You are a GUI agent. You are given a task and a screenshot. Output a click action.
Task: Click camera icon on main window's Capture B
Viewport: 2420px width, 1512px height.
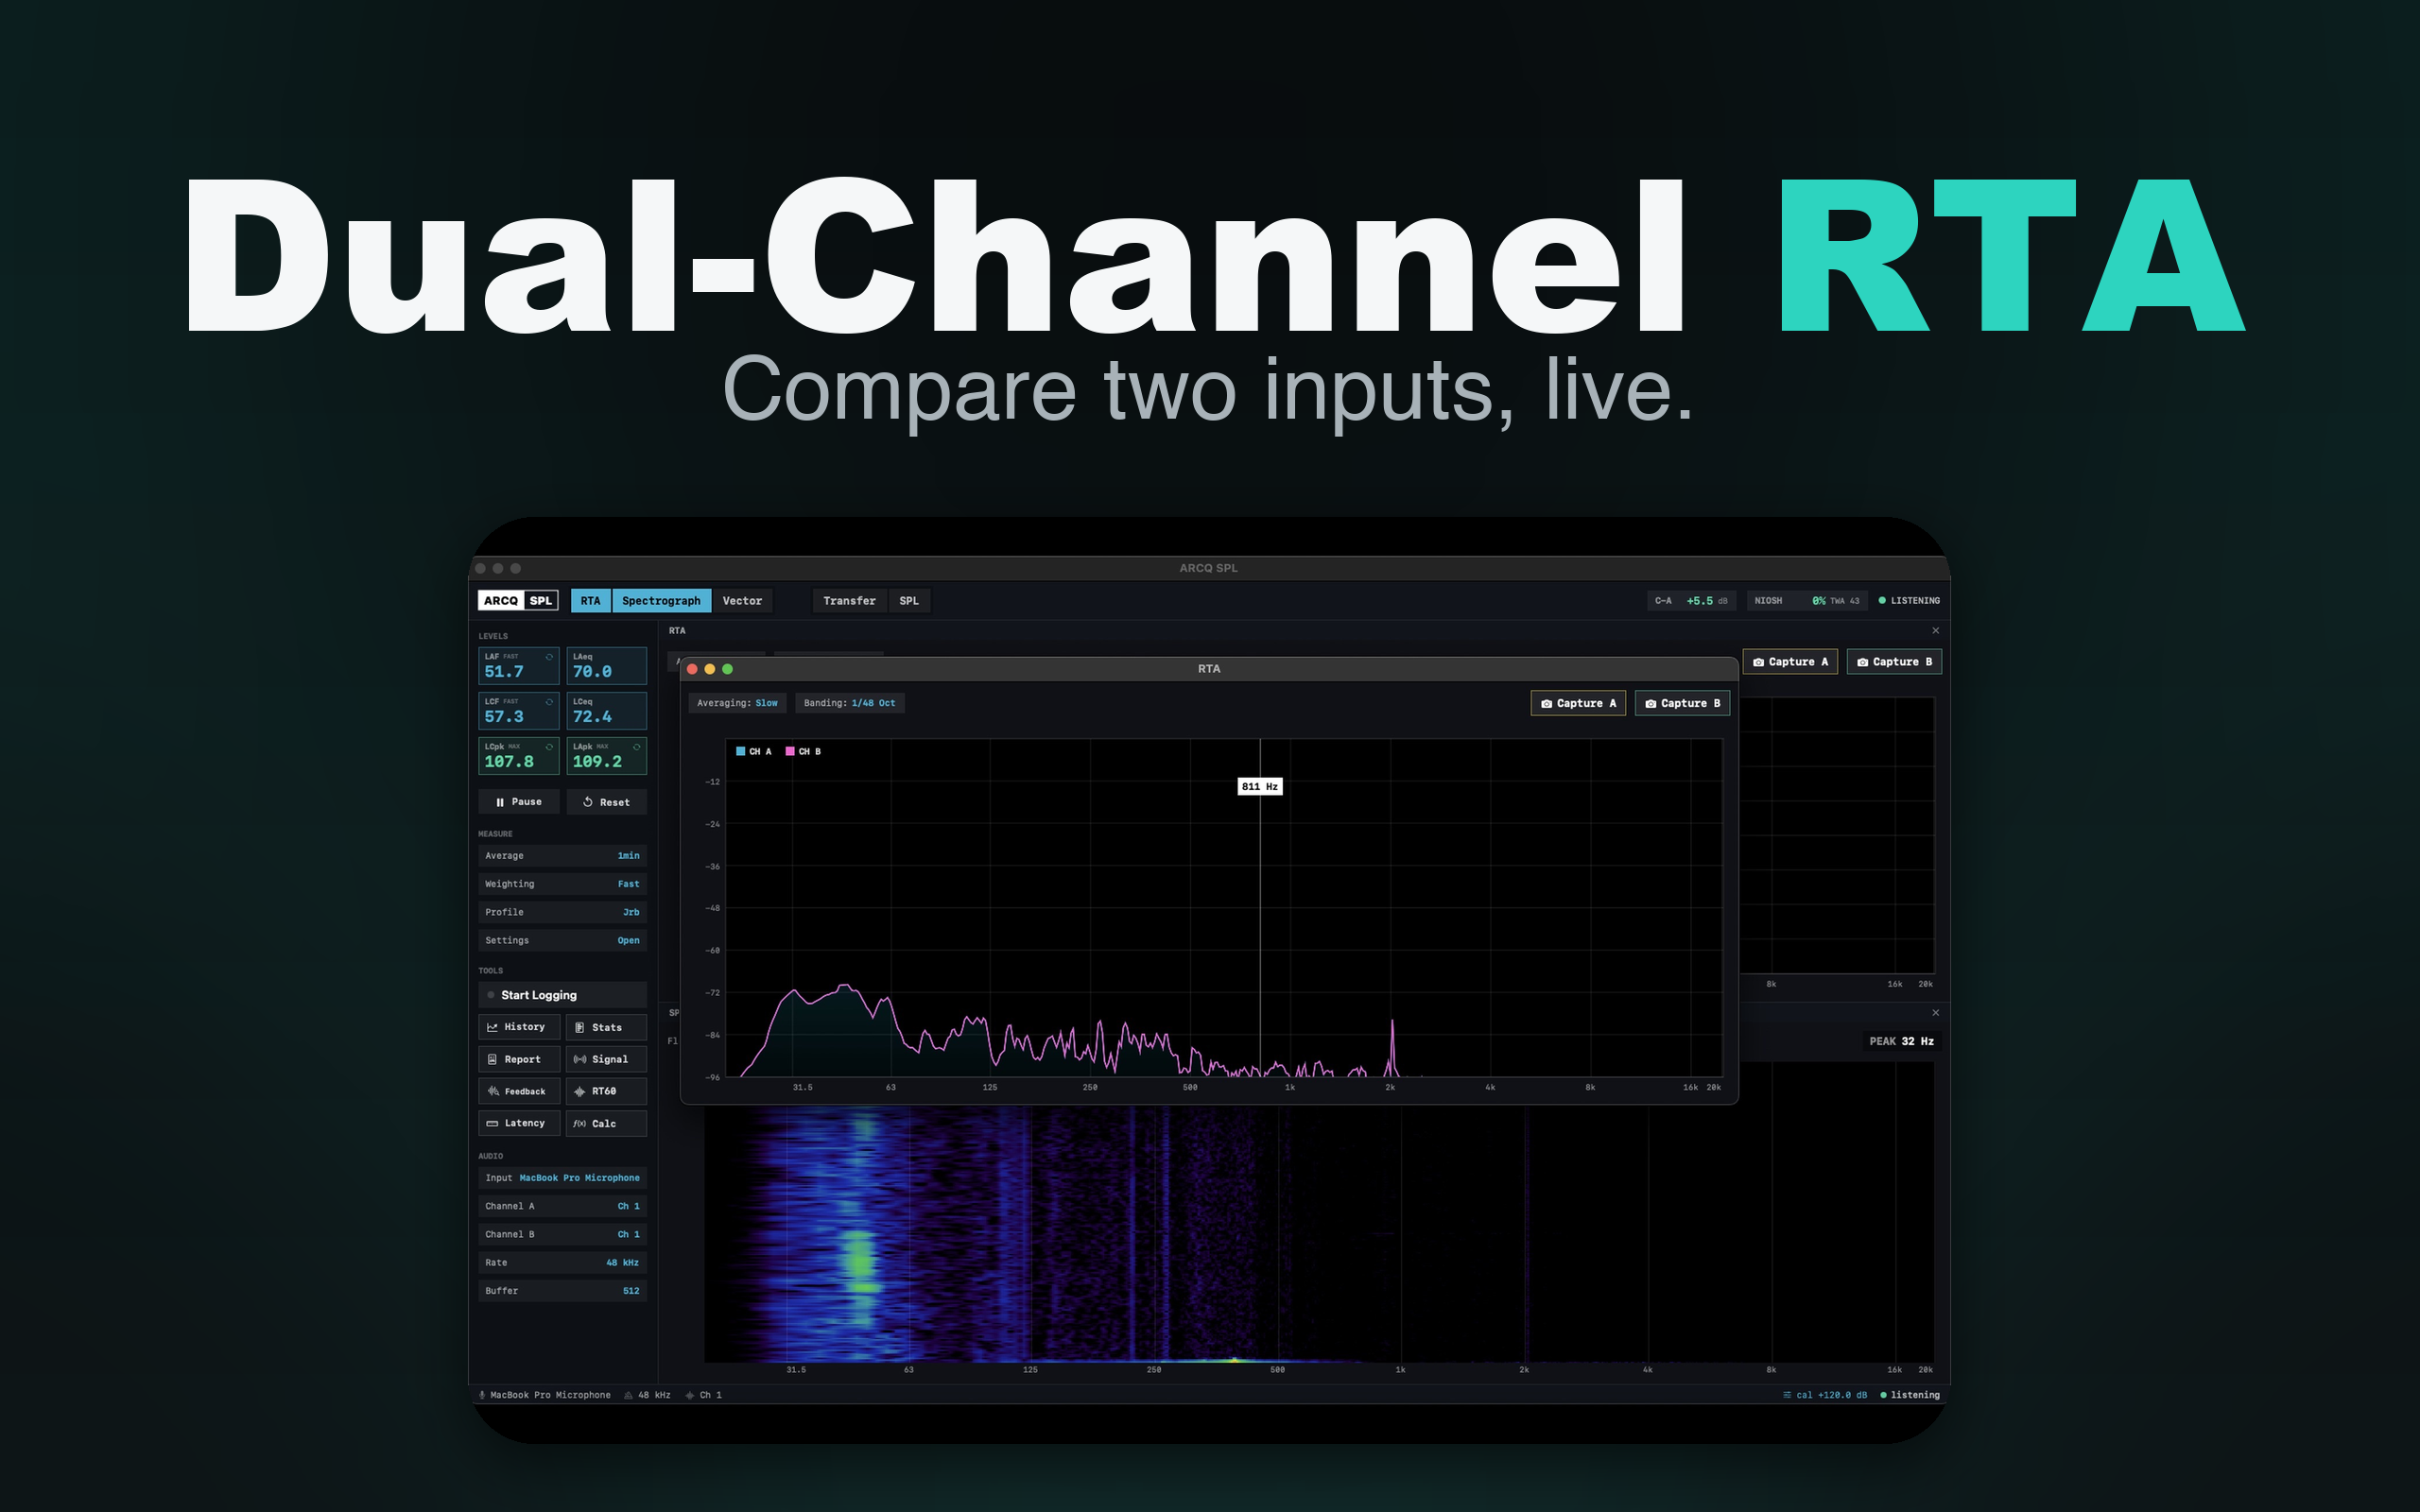tap(1863, 662)
